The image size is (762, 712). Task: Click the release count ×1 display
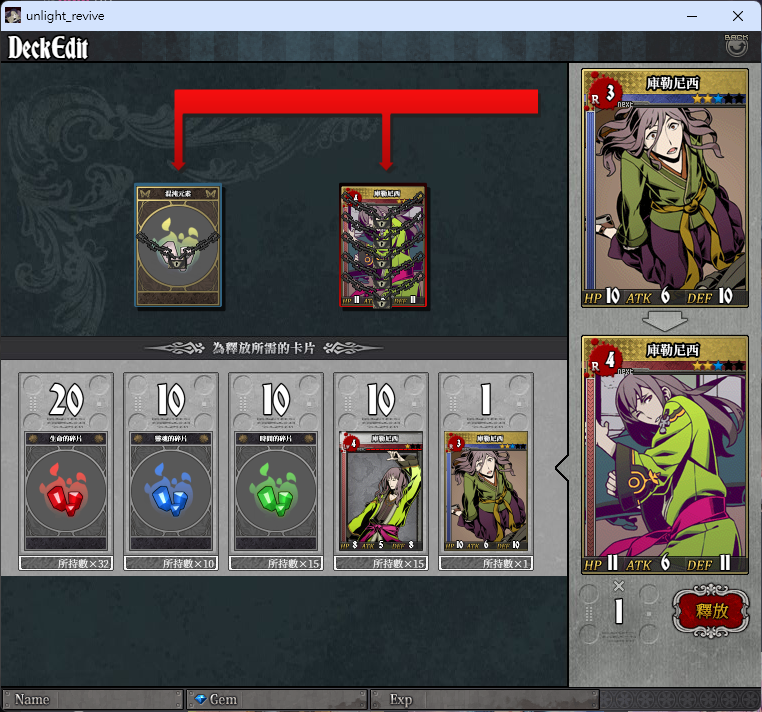point(618,605)
